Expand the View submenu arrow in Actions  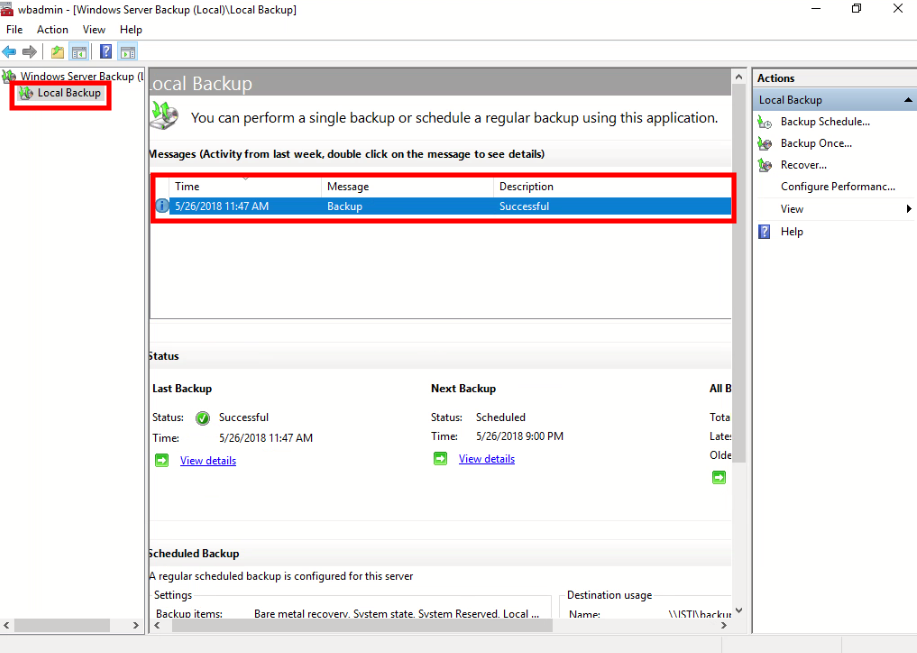tap(909, 209)
